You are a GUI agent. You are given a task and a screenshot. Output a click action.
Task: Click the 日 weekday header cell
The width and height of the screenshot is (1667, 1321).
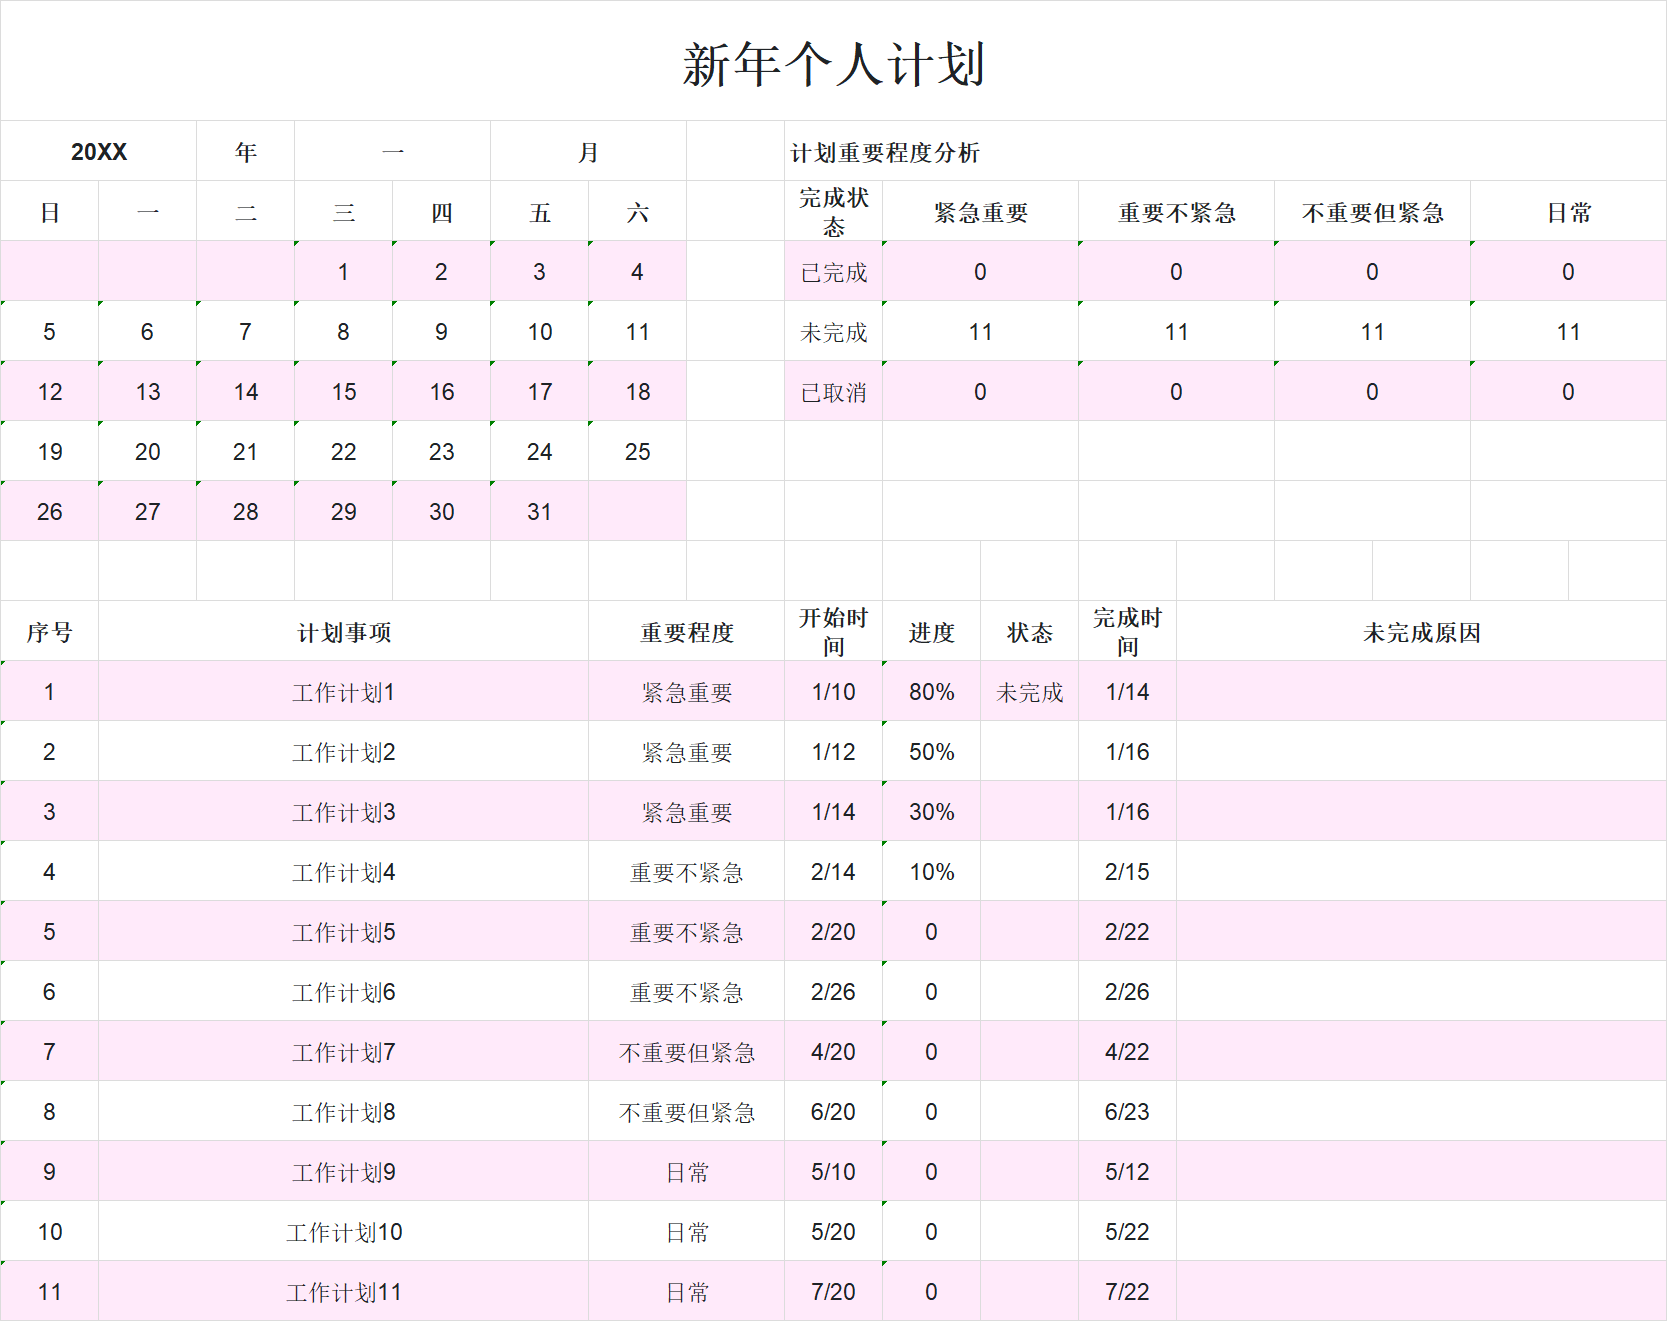tap(49, 211)
